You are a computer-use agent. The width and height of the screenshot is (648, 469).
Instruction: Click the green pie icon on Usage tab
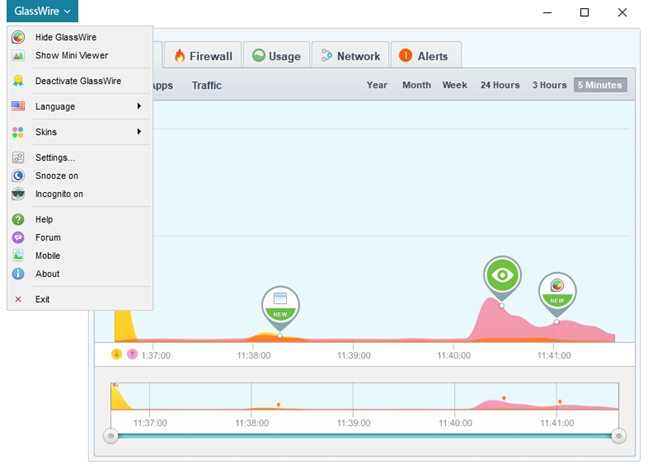click(259, 55)
